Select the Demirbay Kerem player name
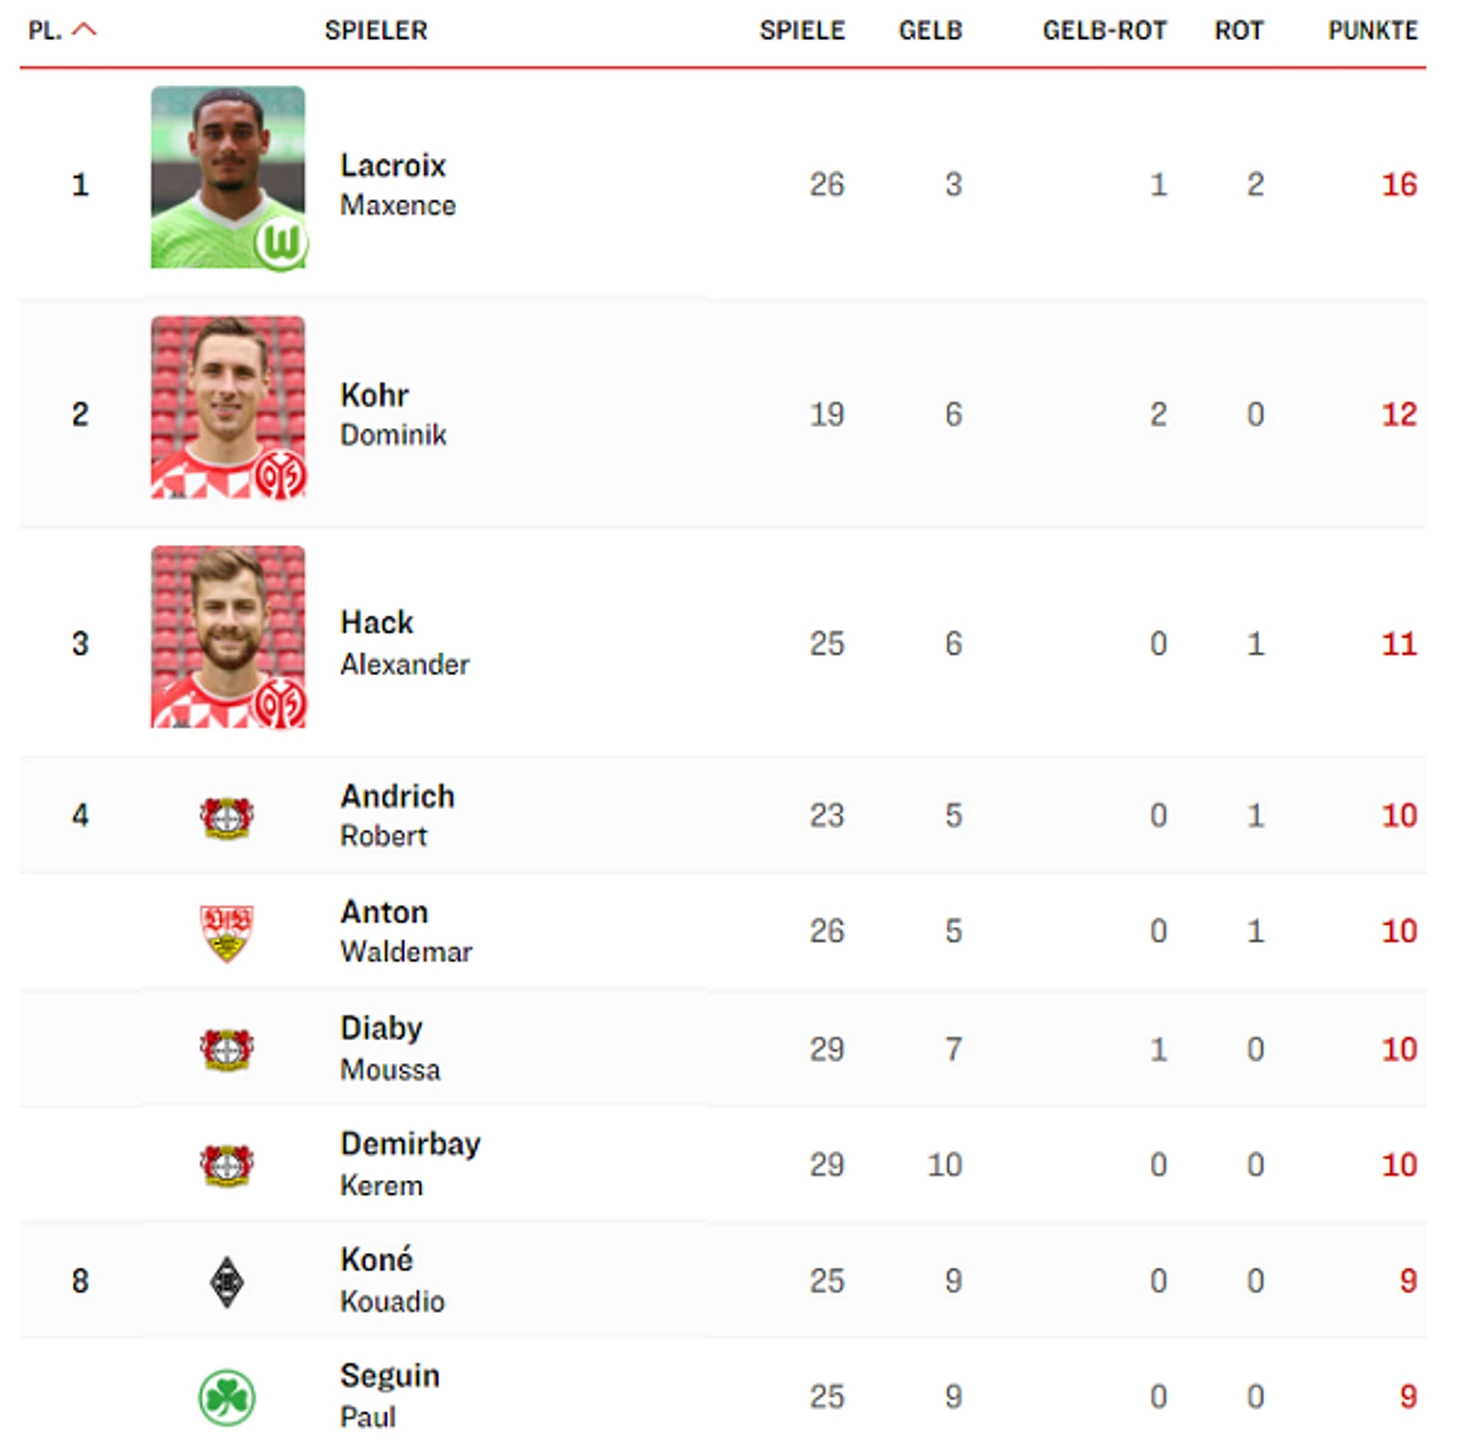 coord(410,1164)
